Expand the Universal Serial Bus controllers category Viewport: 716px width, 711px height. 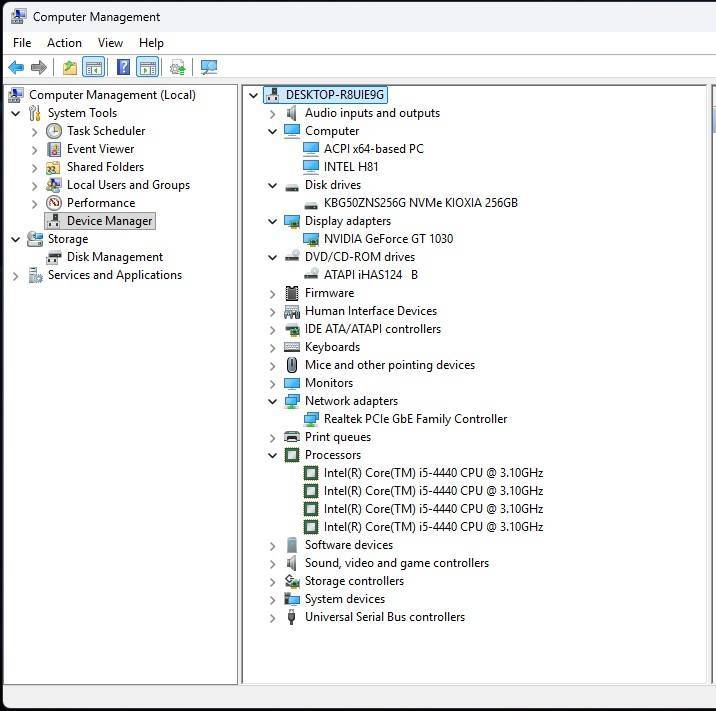(x=272, y=617)
